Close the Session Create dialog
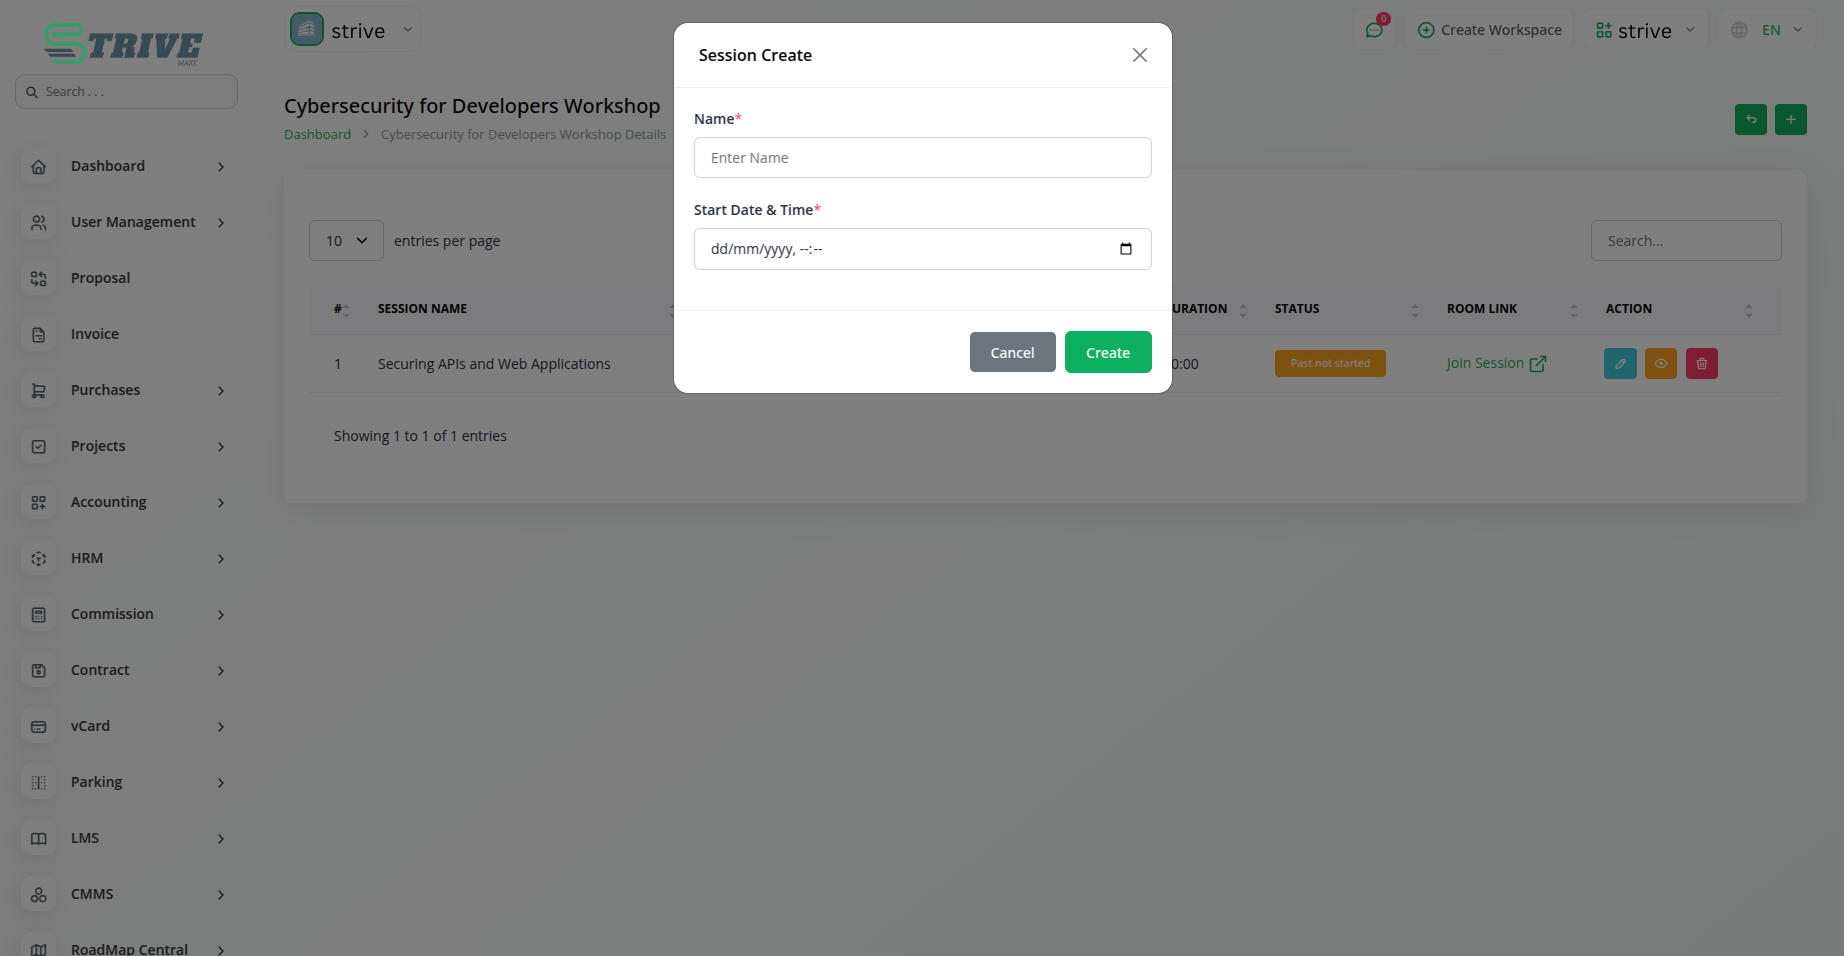 (x=1139, y=55)
